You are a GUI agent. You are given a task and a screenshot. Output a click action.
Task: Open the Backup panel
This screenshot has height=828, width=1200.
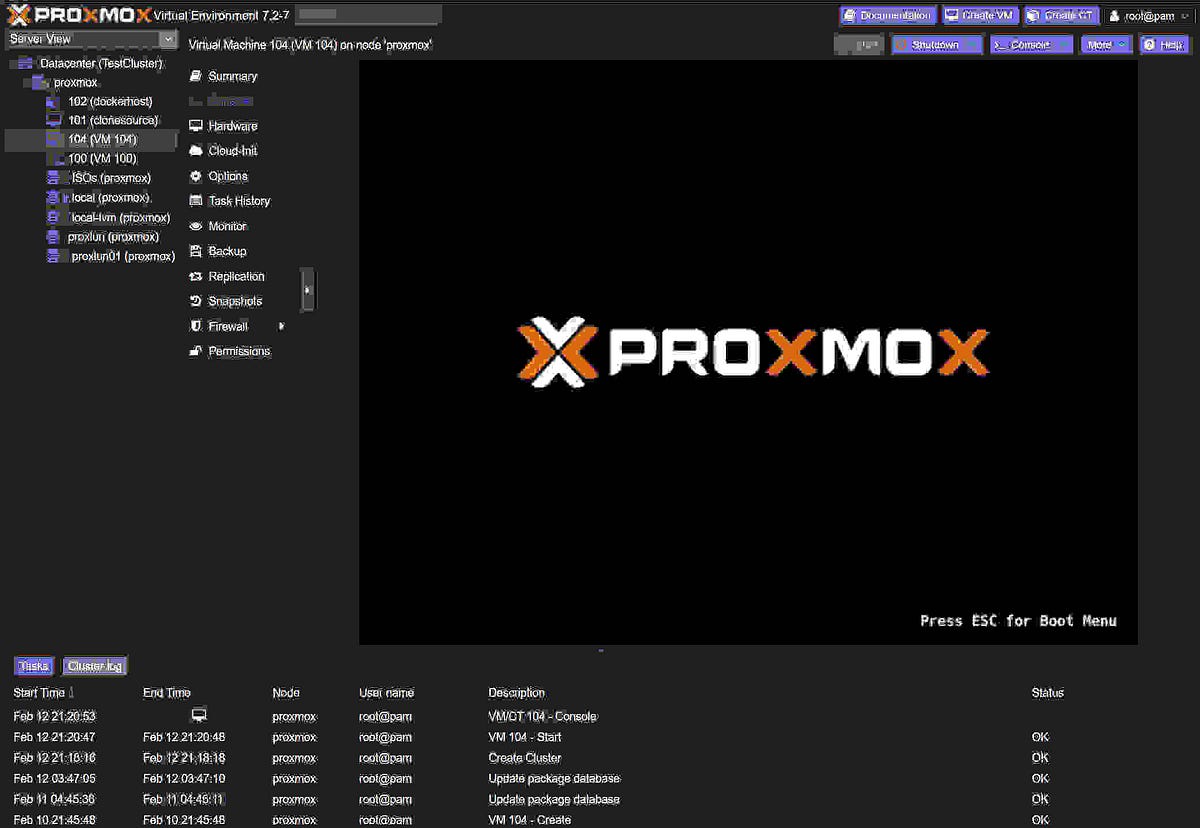(x=226, y=250)
